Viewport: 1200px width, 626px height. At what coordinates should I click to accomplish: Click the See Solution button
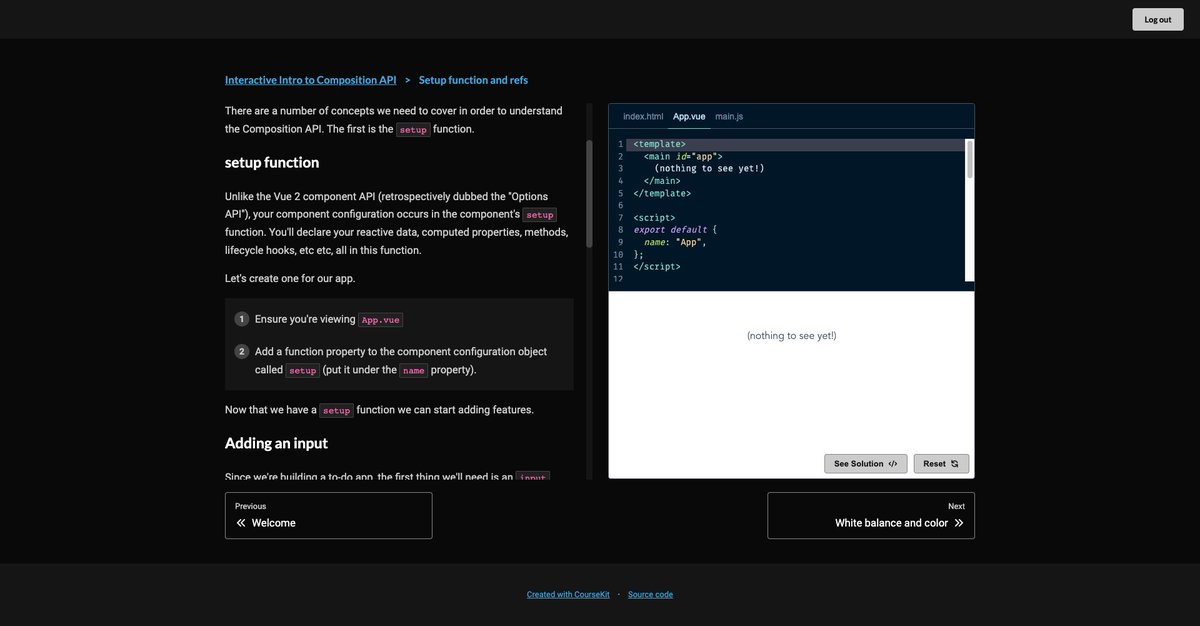coord(866,464)
